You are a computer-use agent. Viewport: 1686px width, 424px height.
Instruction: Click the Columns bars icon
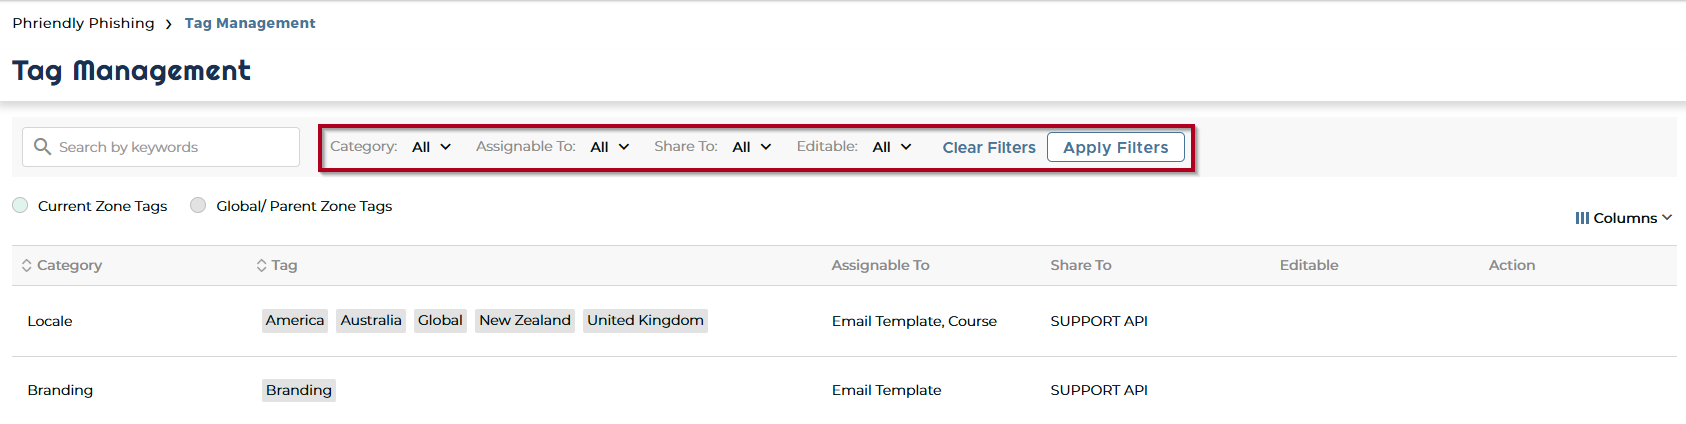pyautogui.click(x=1582, y=218)
